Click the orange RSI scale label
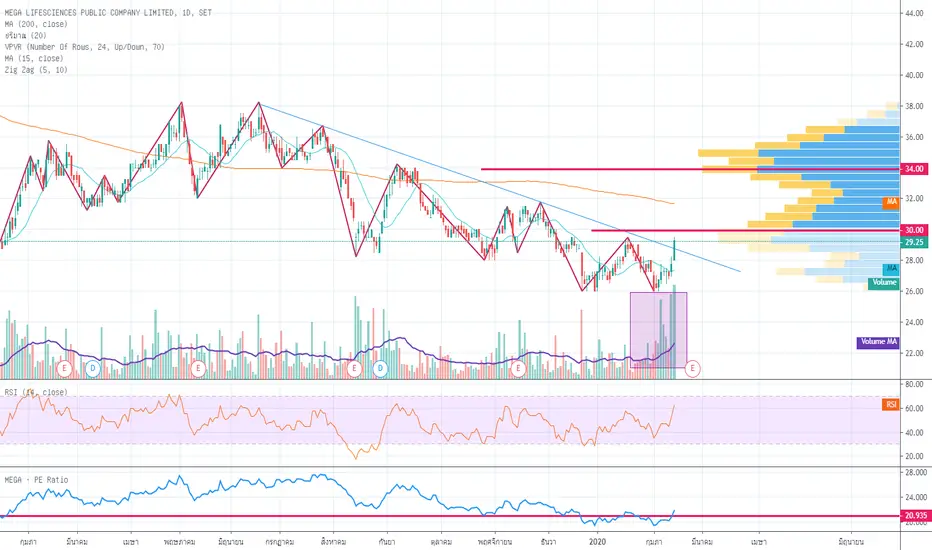This screenshot has height=550, width=932. click(x=889, y=404)
